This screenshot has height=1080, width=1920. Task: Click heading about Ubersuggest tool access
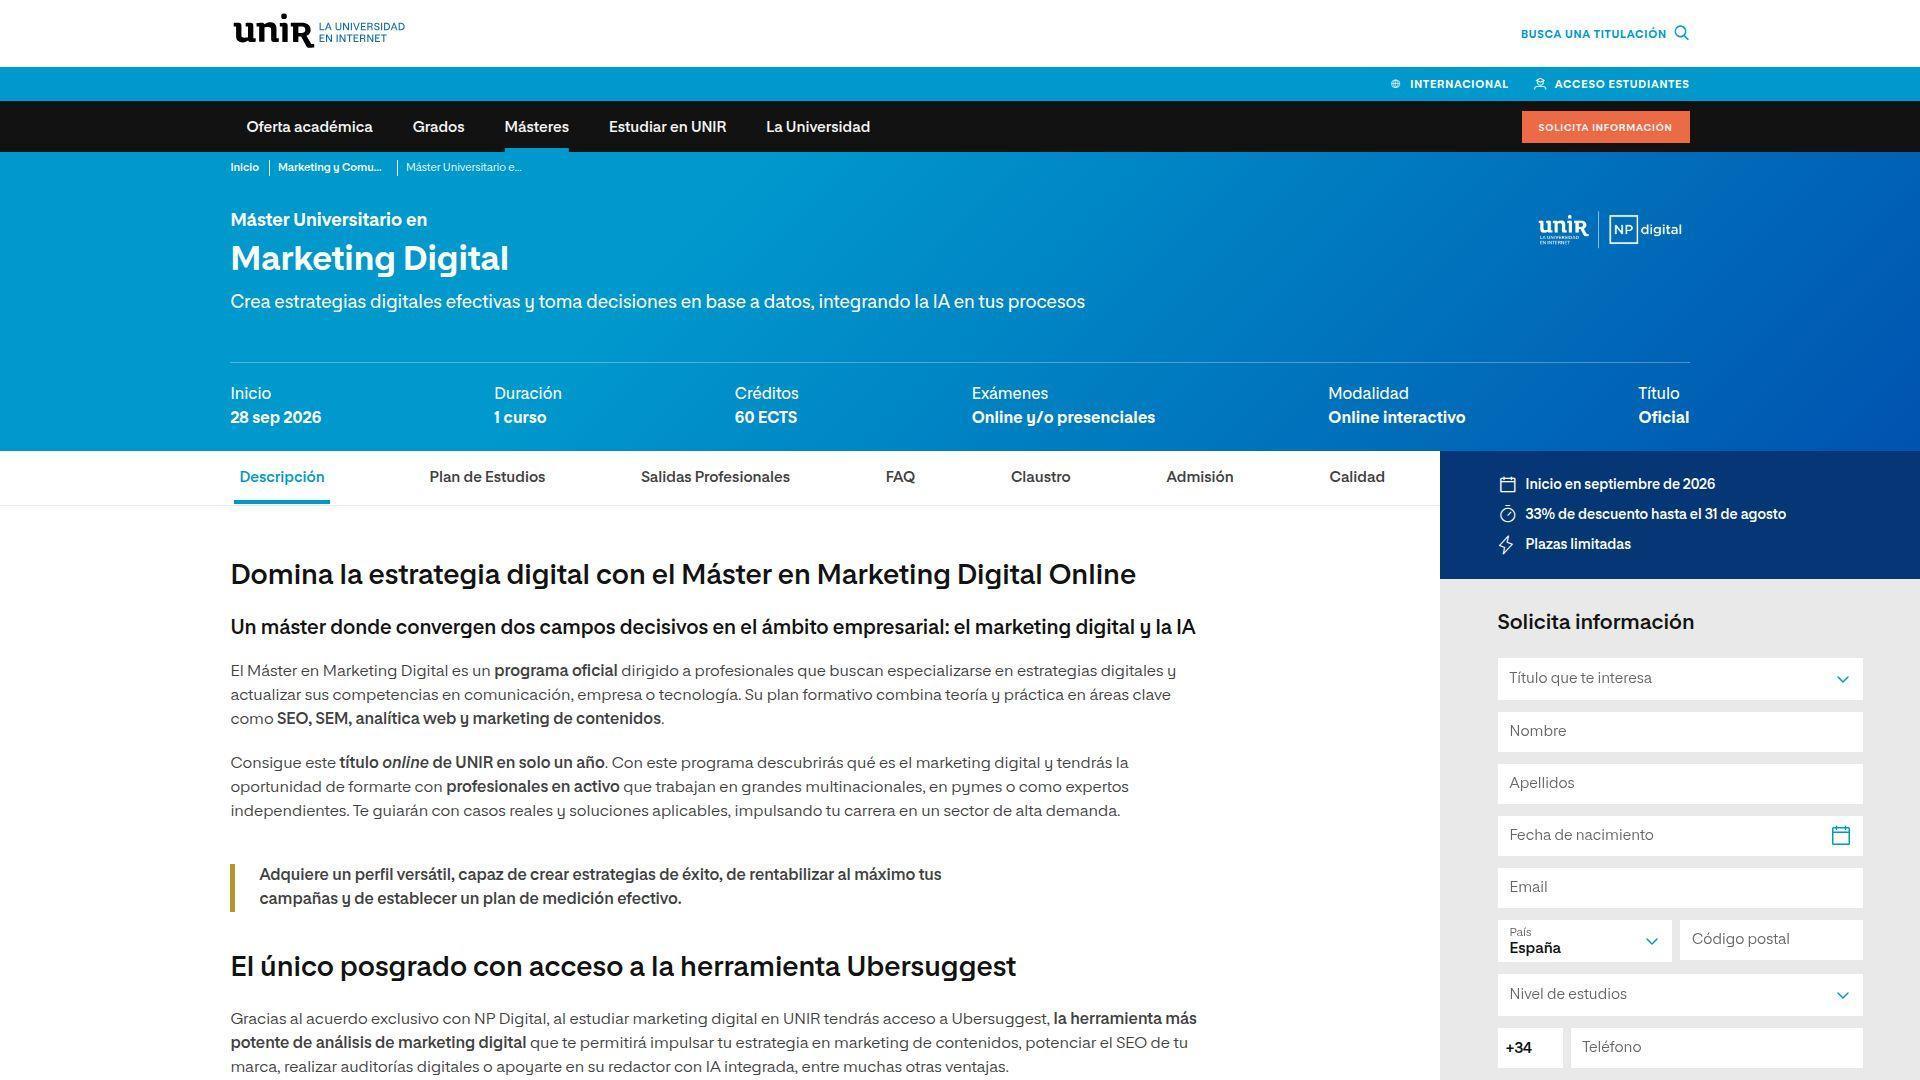623,967
